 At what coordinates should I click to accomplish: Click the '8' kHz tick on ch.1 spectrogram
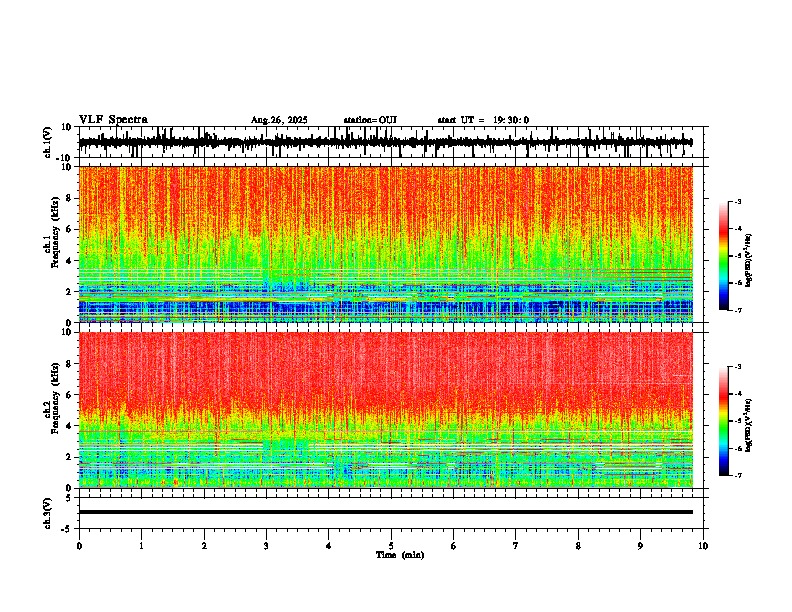(x=70, y=198)
